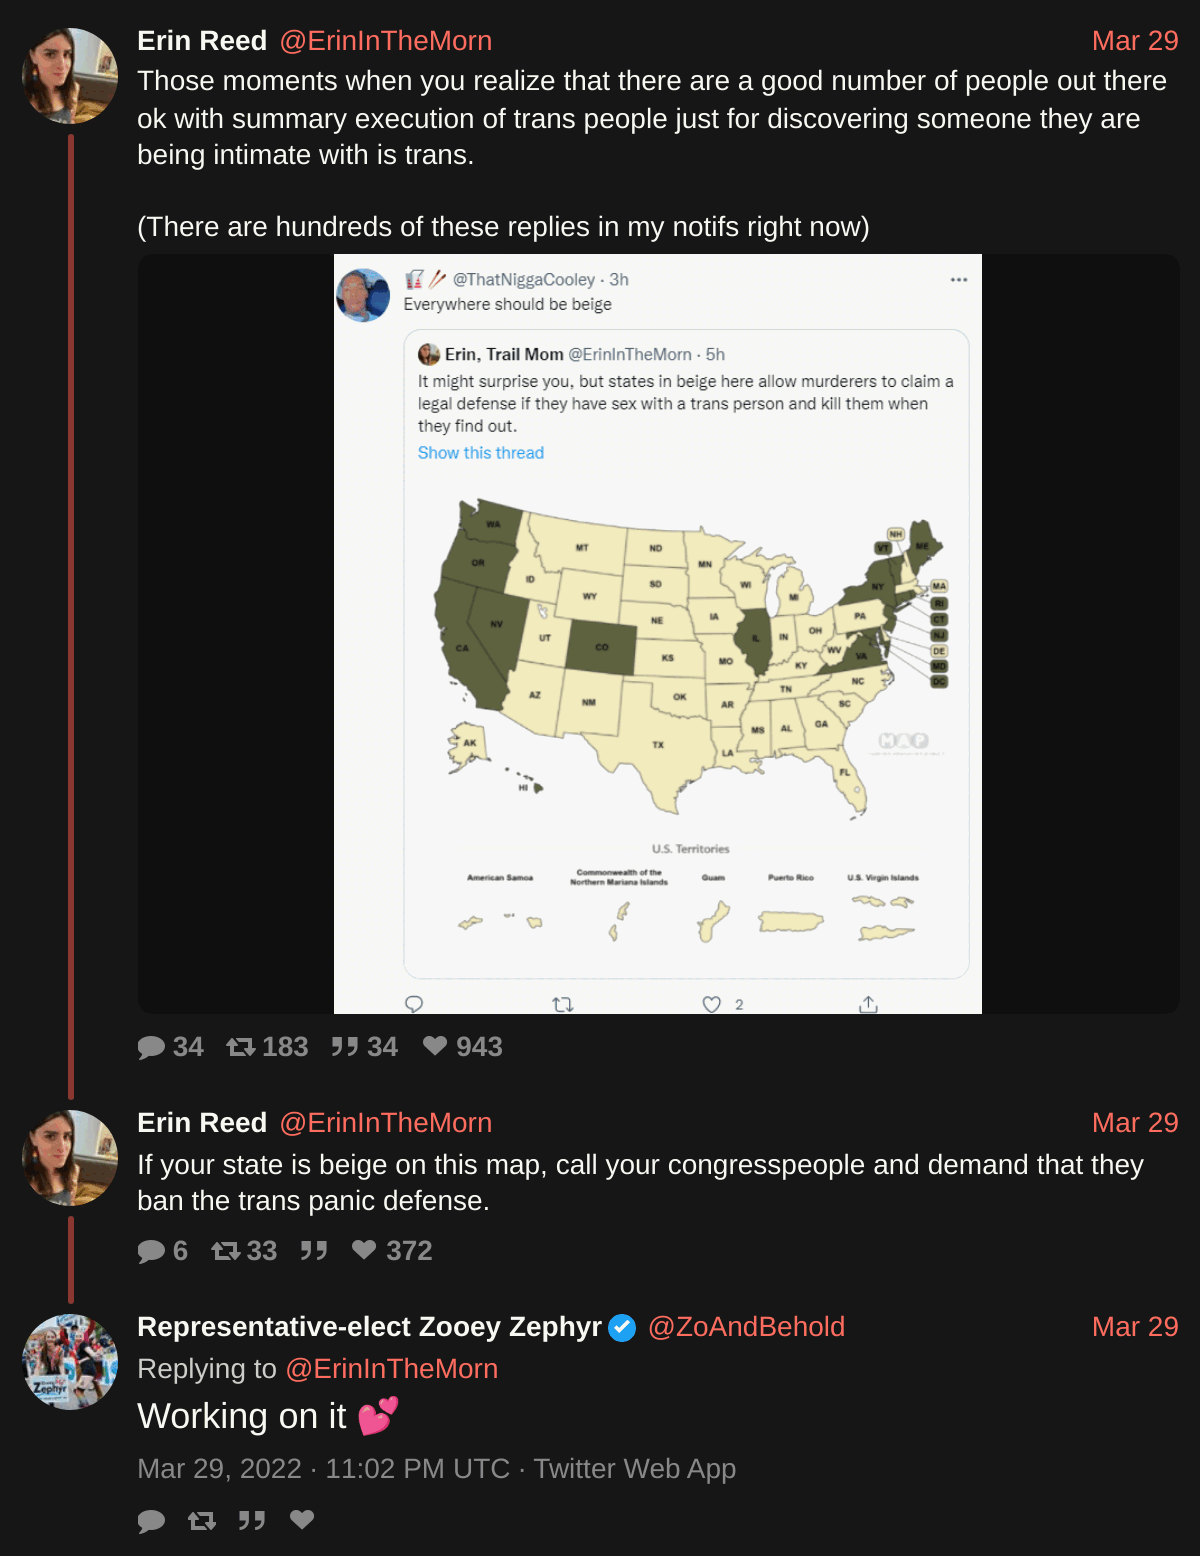Click the quote icon on second tweet
The image size is (1200, 1556).
(x=314, y=1251)
